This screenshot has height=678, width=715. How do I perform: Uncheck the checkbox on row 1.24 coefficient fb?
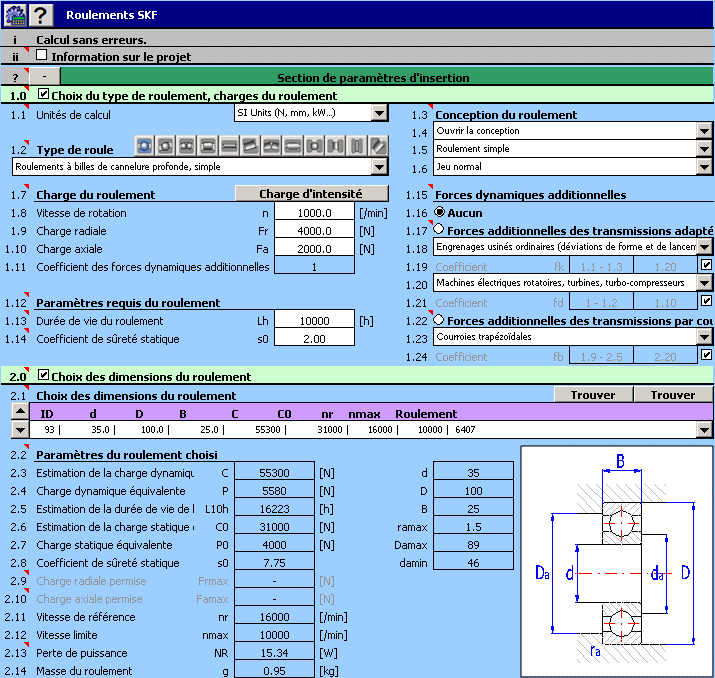coord(706,354)
